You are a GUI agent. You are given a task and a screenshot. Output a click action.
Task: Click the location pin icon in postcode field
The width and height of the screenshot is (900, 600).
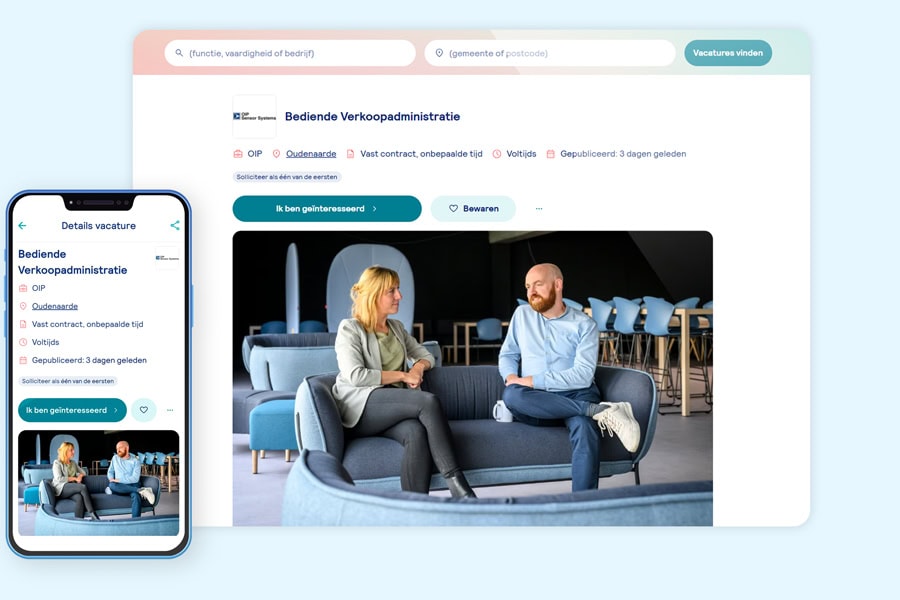click(439, 53)
